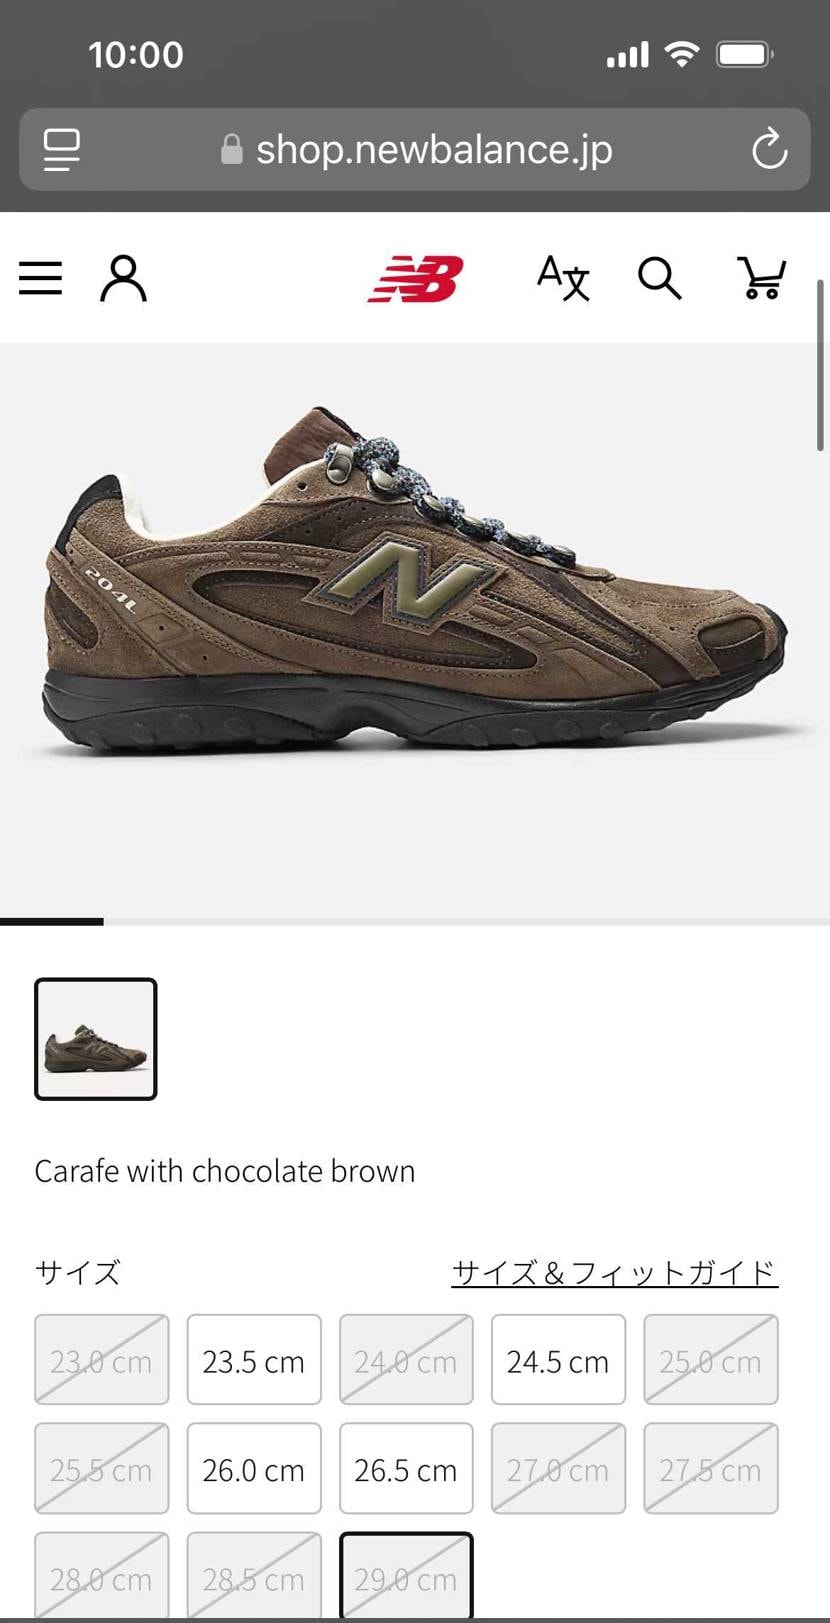Viewport: 830px width, 1623px height.
Task: Open the shopping cart
Action: [x=761, y=278]
